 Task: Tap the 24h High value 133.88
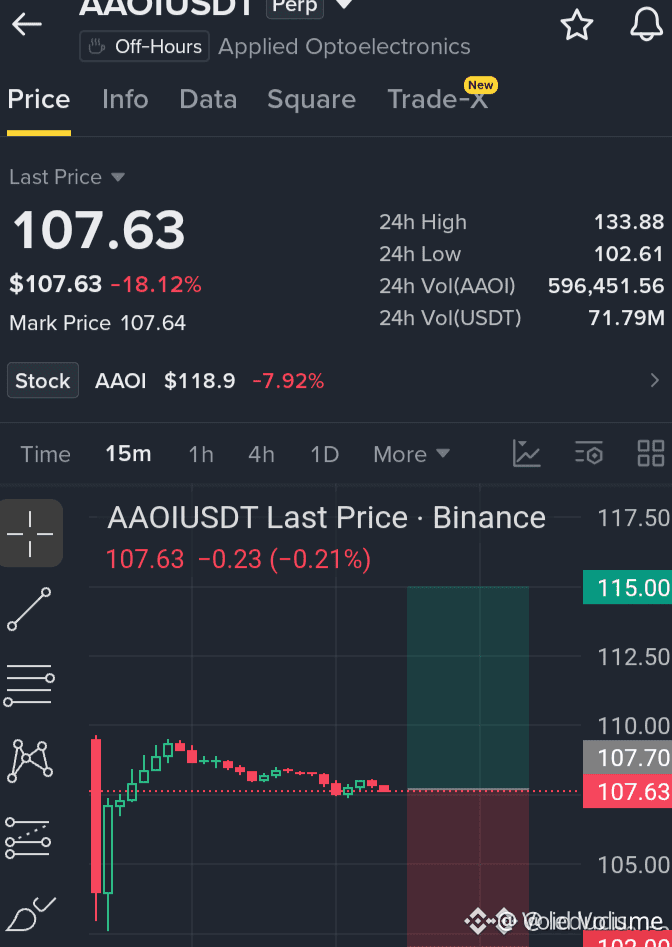[x=629, y=222]
